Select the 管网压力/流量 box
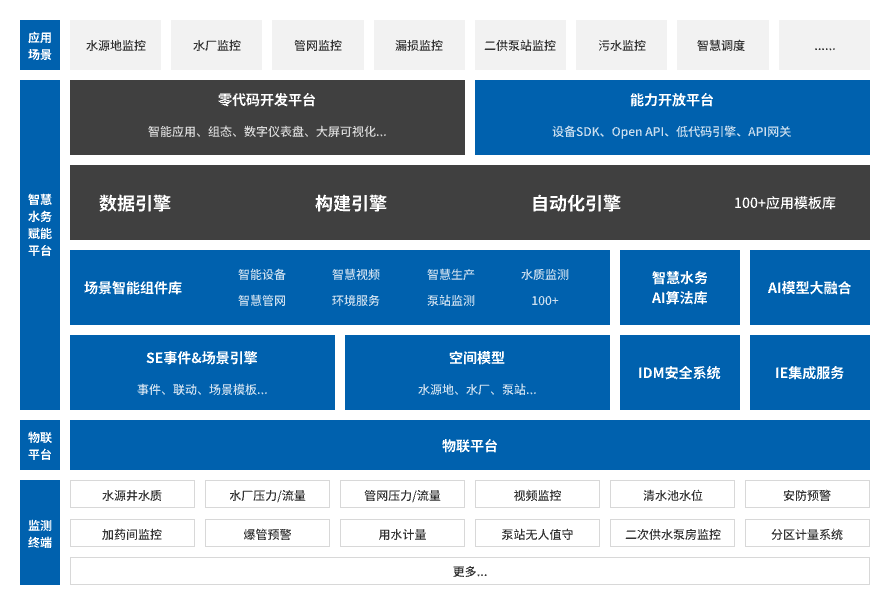This screenshot has width=890, height=605. (402, 494)
